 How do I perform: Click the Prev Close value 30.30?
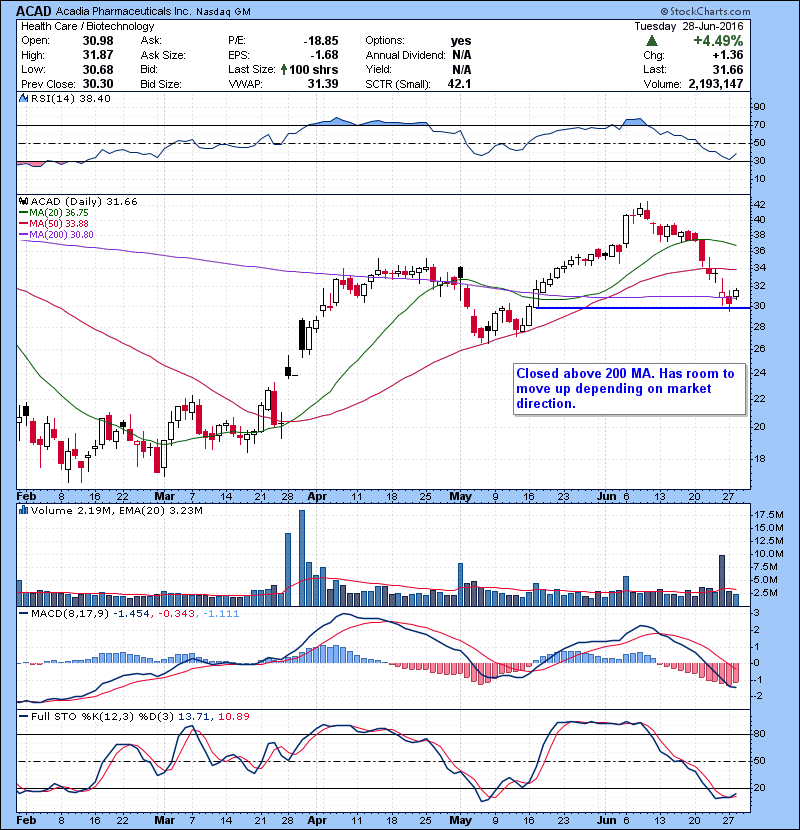pos(98,84)
